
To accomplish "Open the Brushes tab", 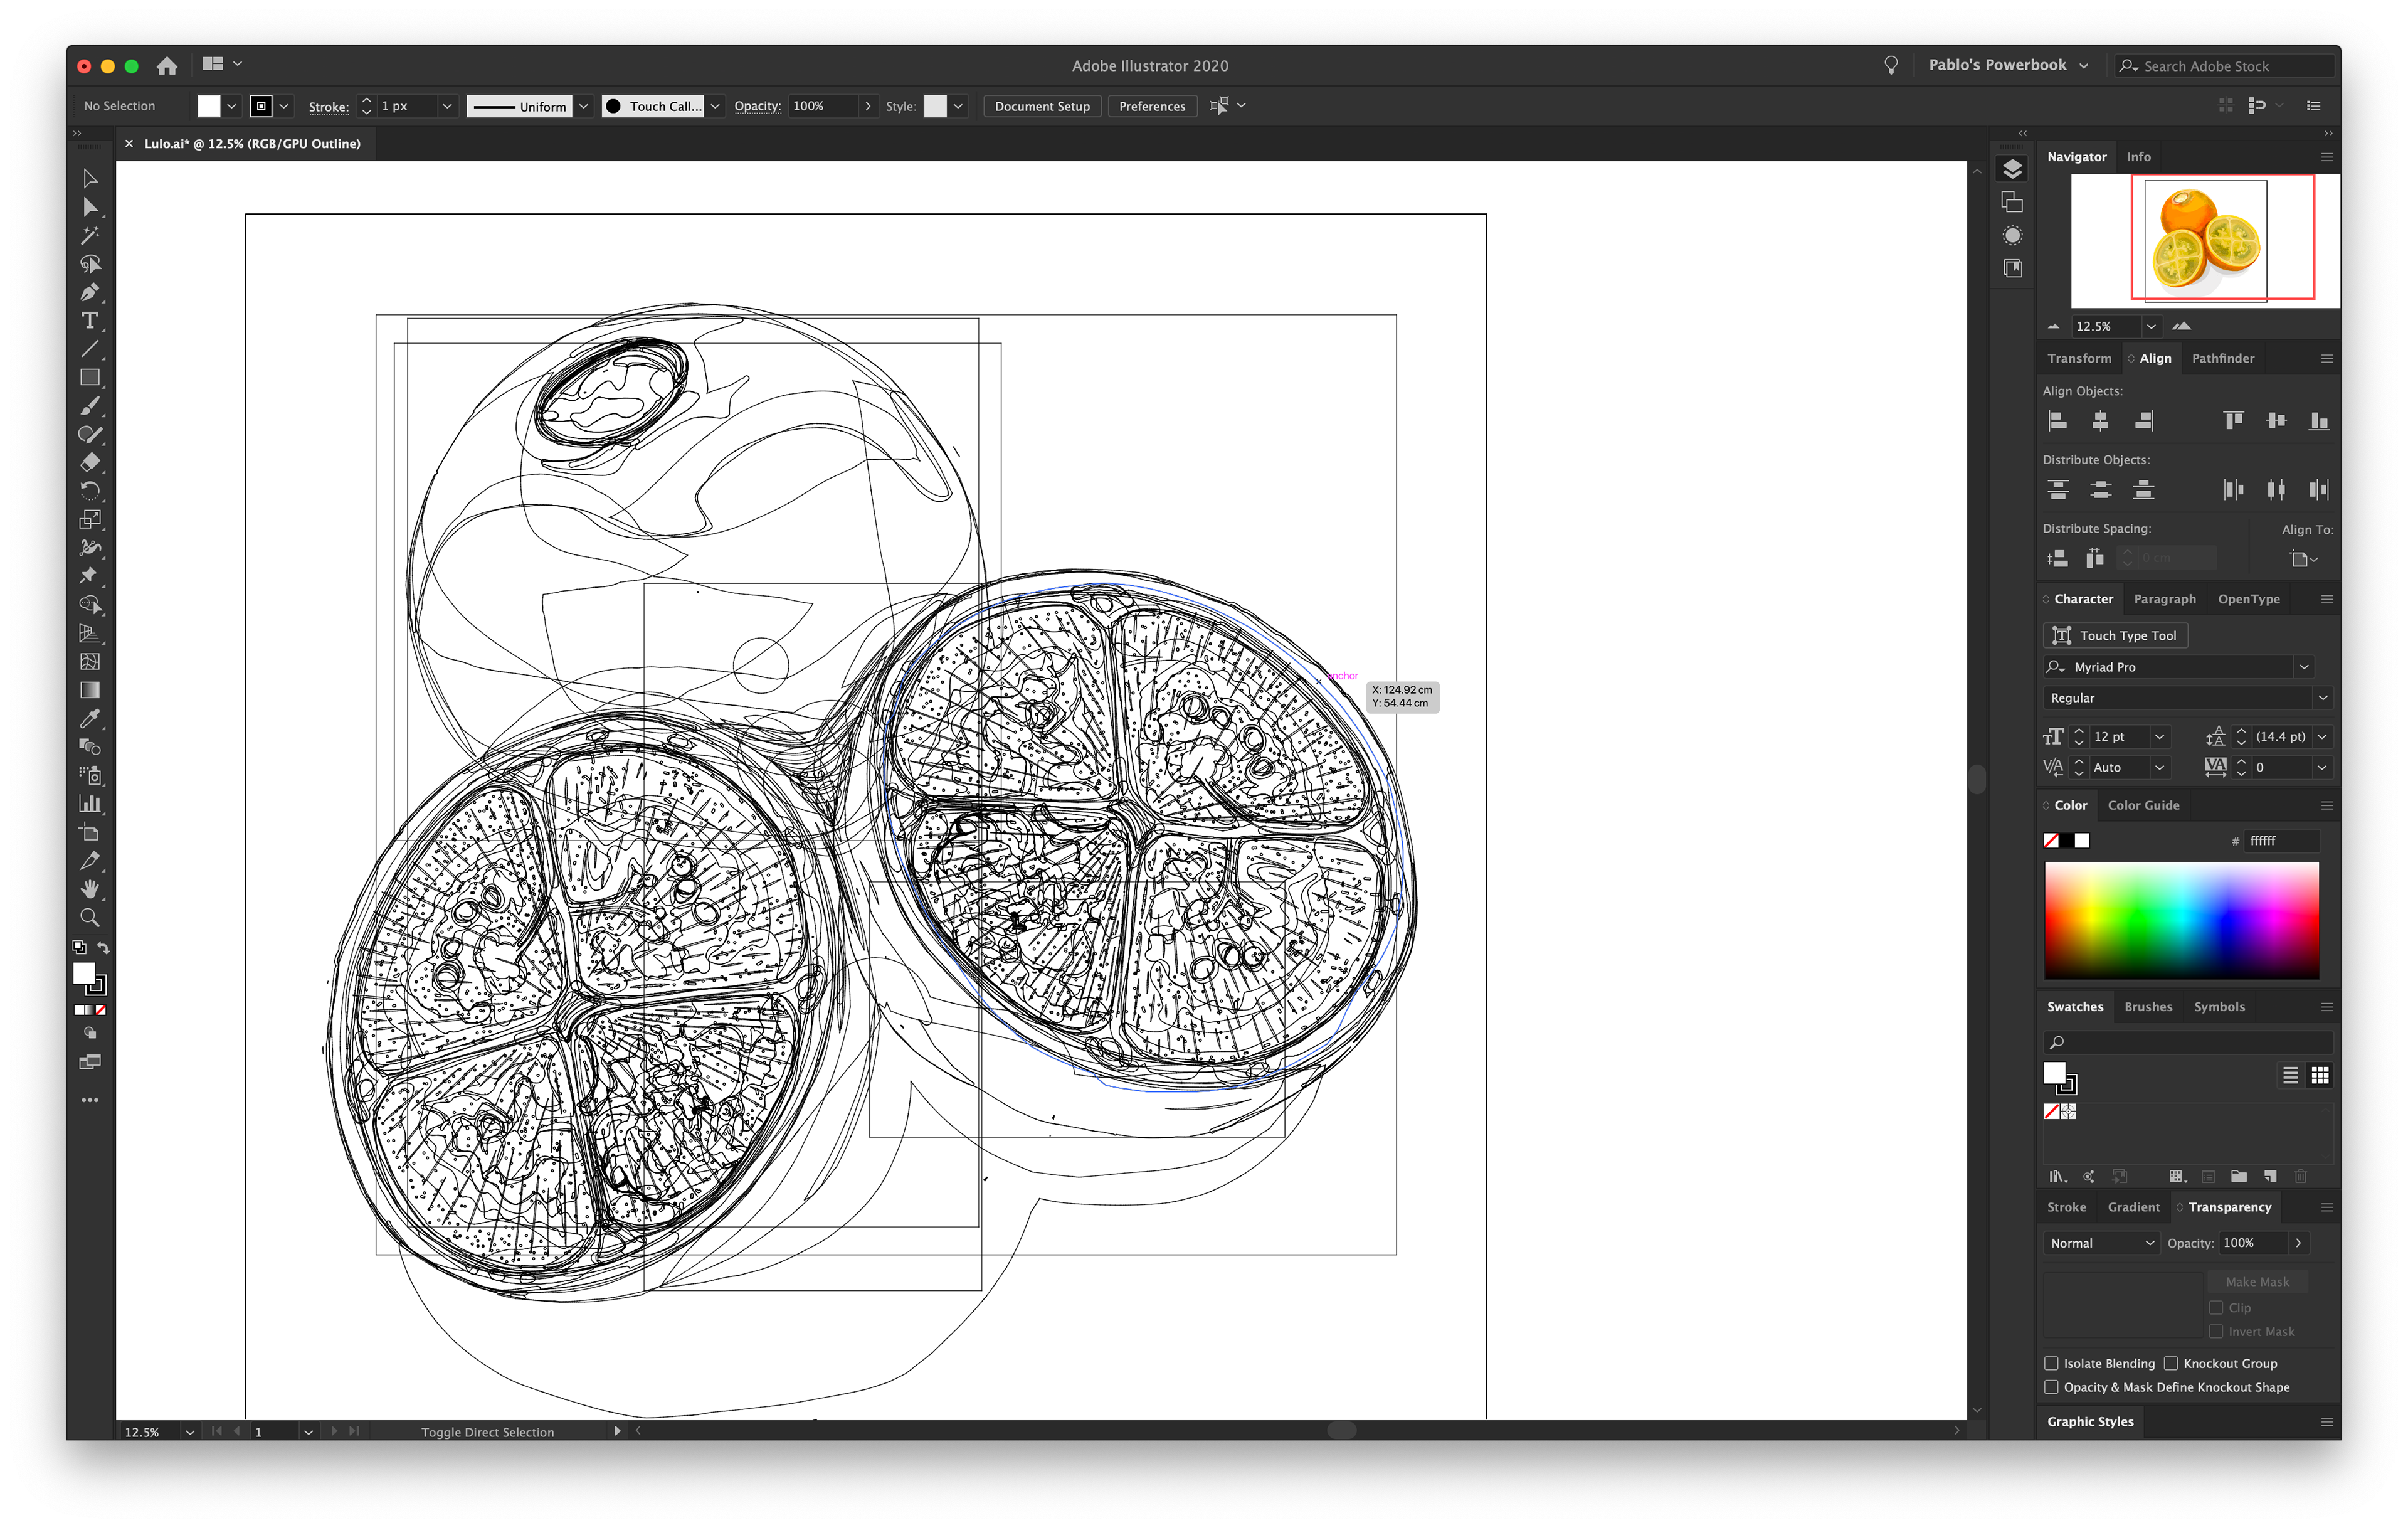I will click(x=2148, y=1007).
